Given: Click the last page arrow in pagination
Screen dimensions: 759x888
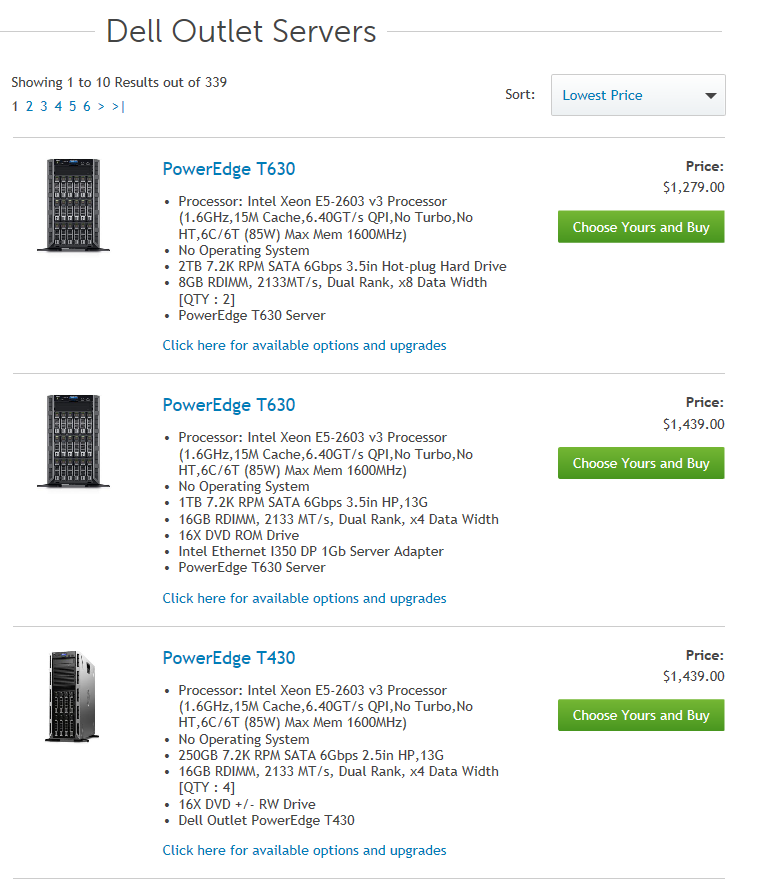Looking at the screenshot, I should (x=118, y=106).
